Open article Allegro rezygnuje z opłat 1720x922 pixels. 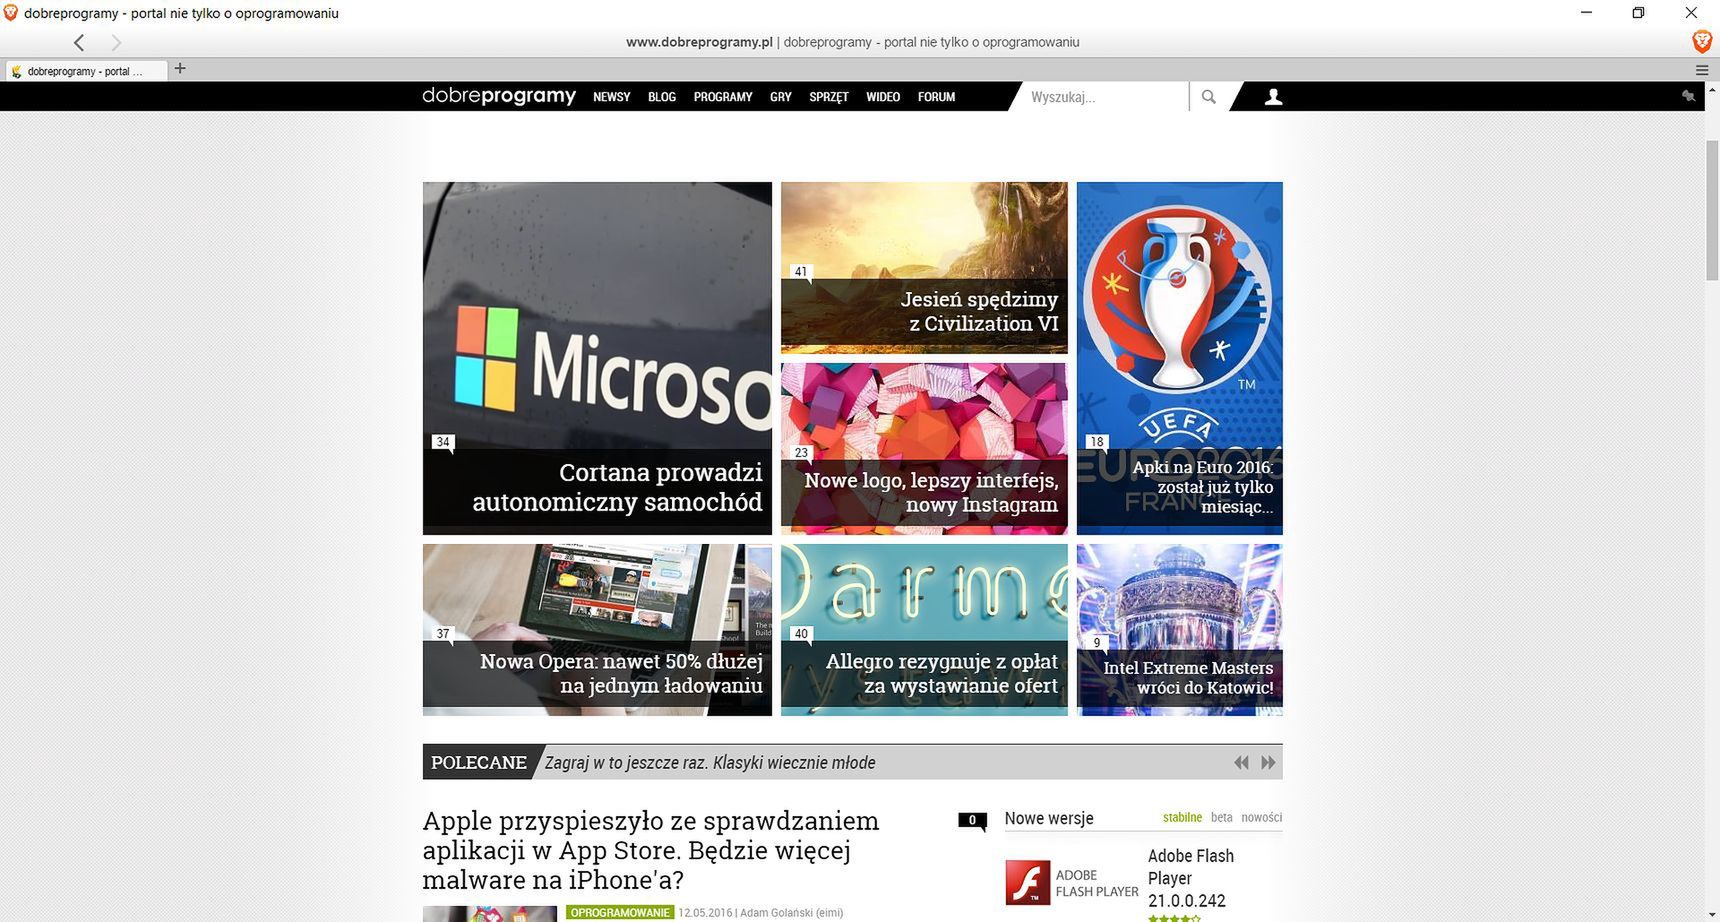tap(941, 673)
